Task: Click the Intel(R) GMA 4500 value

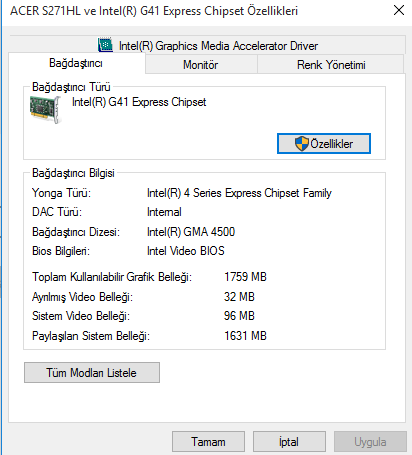Action: [x=191, y=232]
